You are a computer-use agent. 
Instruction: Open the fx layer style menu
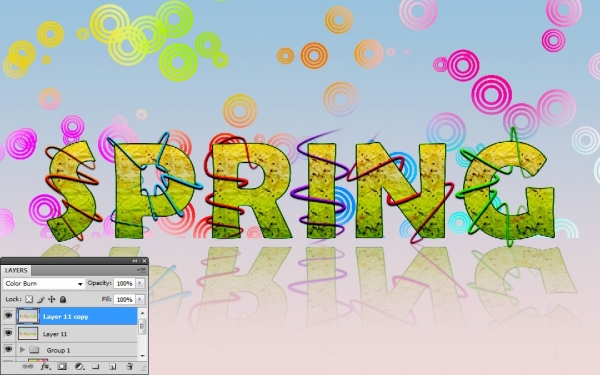[x=46, y=367]
